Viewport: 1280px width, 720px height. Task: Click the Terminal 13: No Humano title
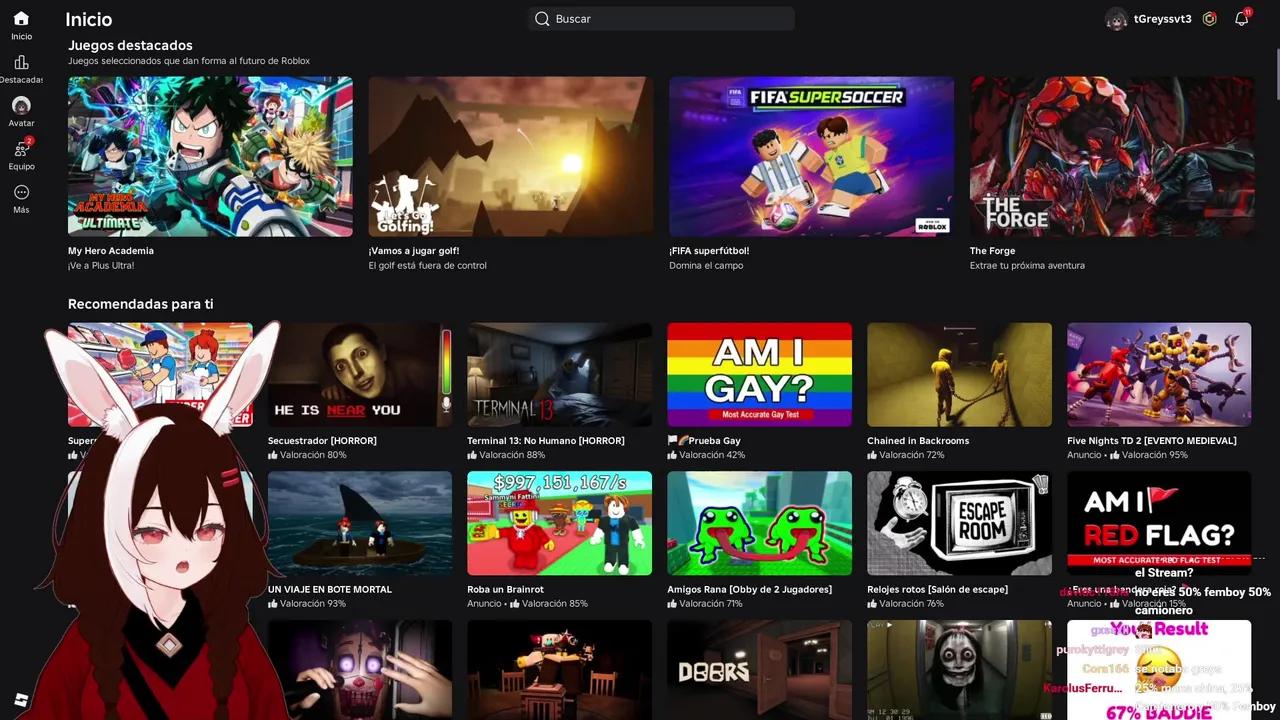pos(546,441)
